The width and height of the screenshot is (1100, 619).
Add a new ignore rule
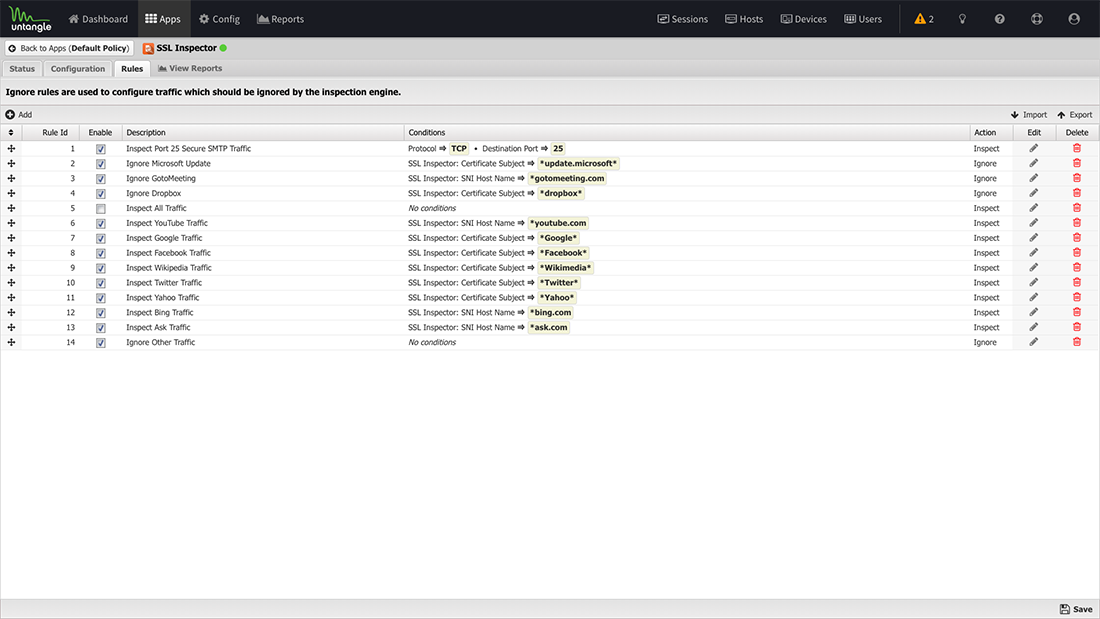pyautogui.click(x=19, y=114)
